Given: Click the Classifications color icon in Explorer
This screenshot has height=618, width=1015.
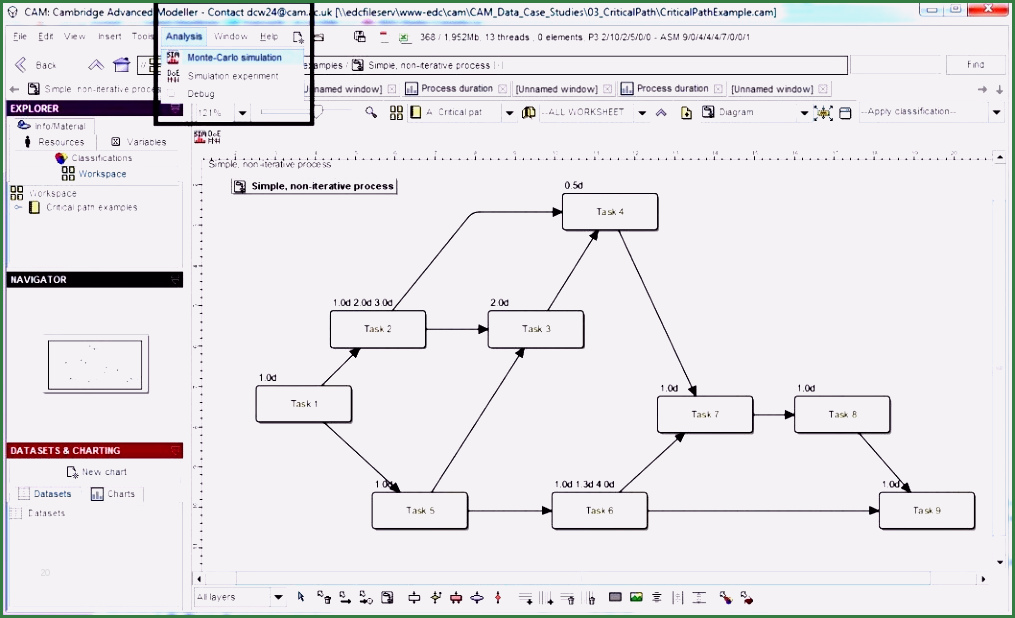Looking at the screenshot, I should tap(62, 158).
